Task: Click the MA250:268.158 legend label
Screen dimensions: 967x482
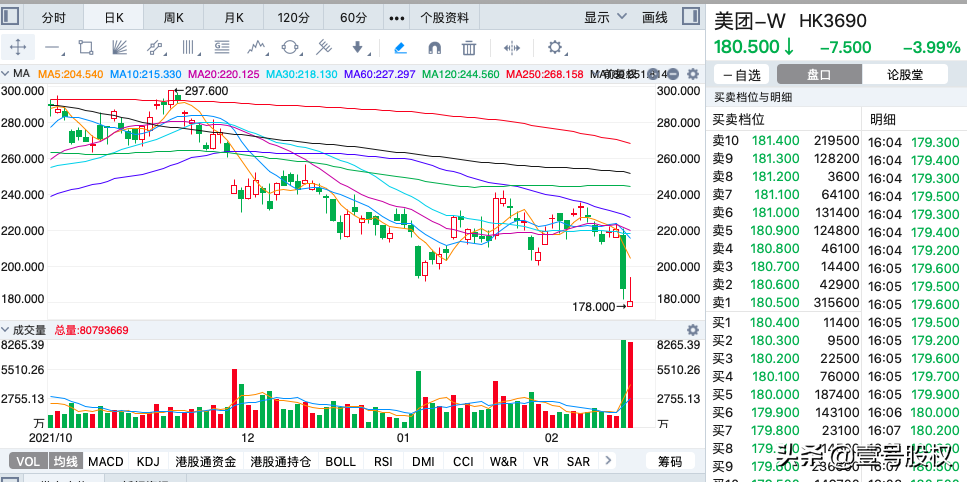Action: (545, 75)
